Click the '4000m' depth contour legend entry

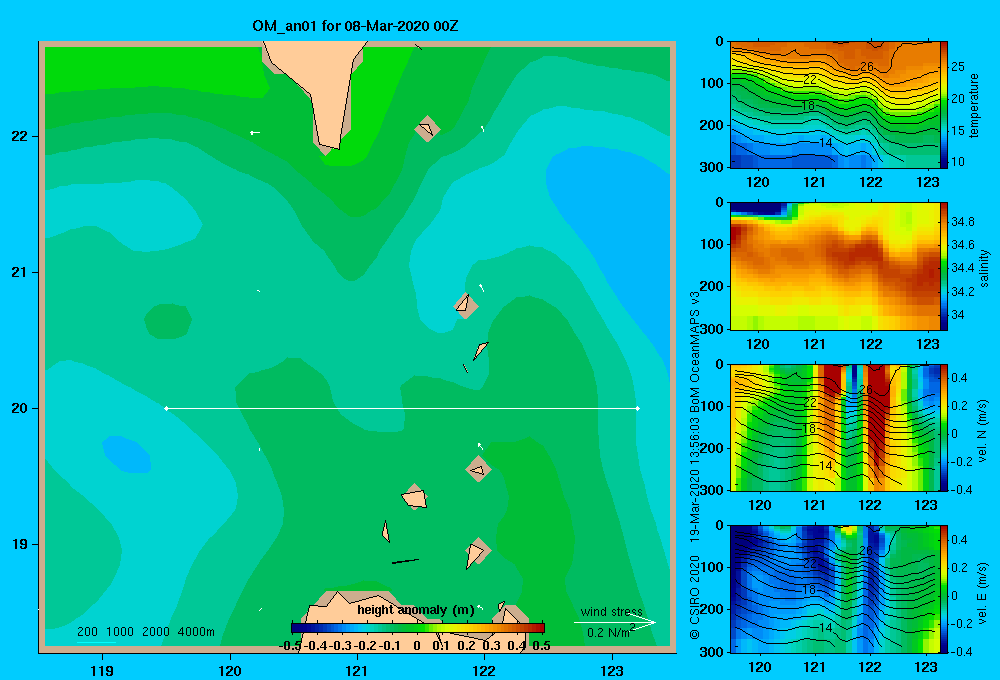click(x=196, y=632)
